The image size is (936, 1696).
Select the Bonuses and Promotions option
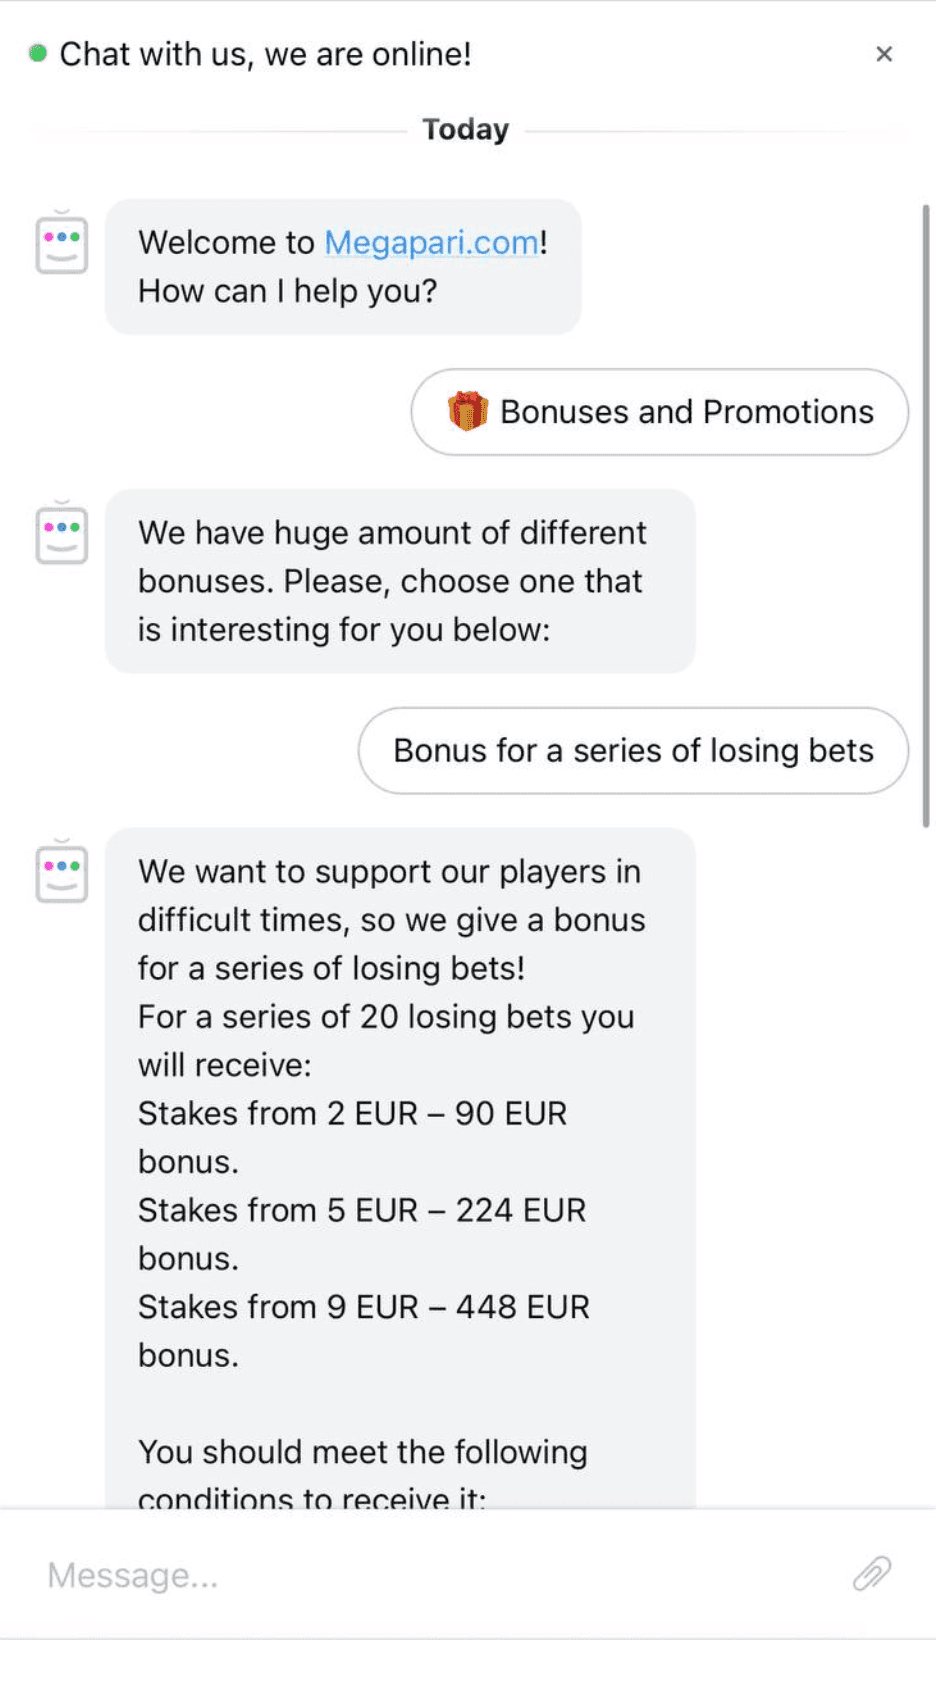click(x=660, y=412)
